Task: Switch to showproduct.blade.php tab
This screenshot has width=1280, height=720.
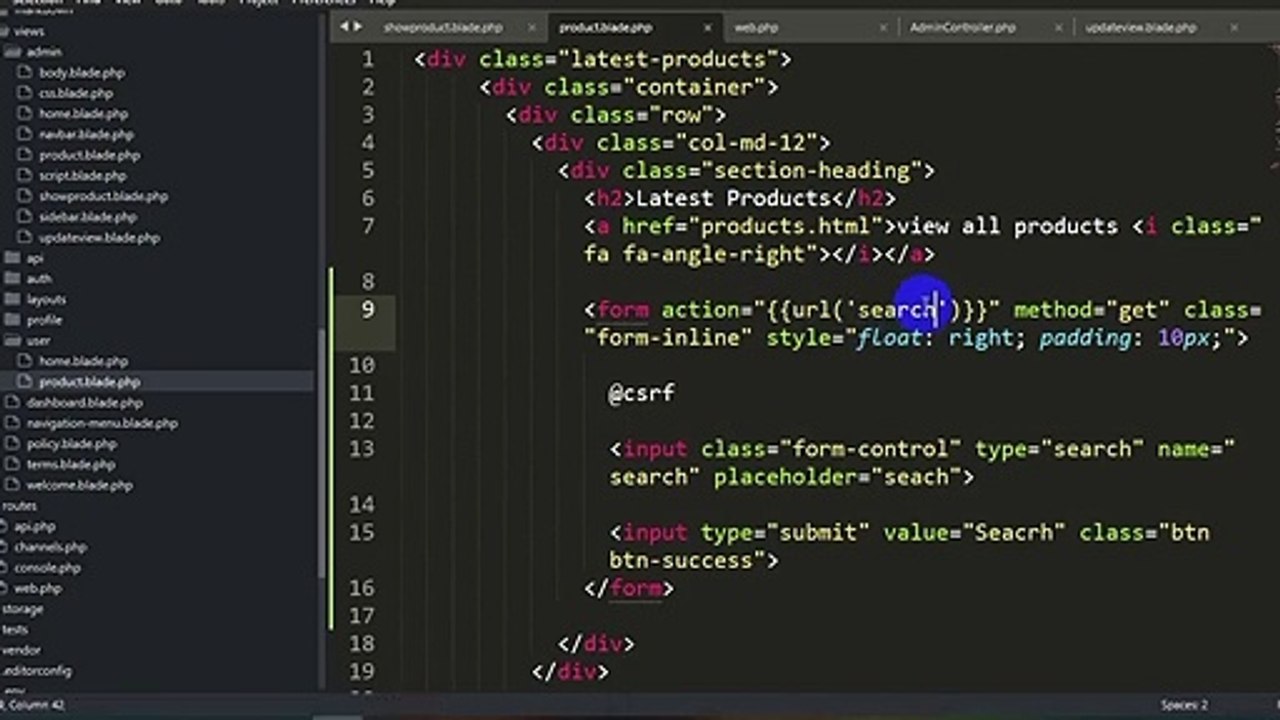Action: (x=443, y=28)
